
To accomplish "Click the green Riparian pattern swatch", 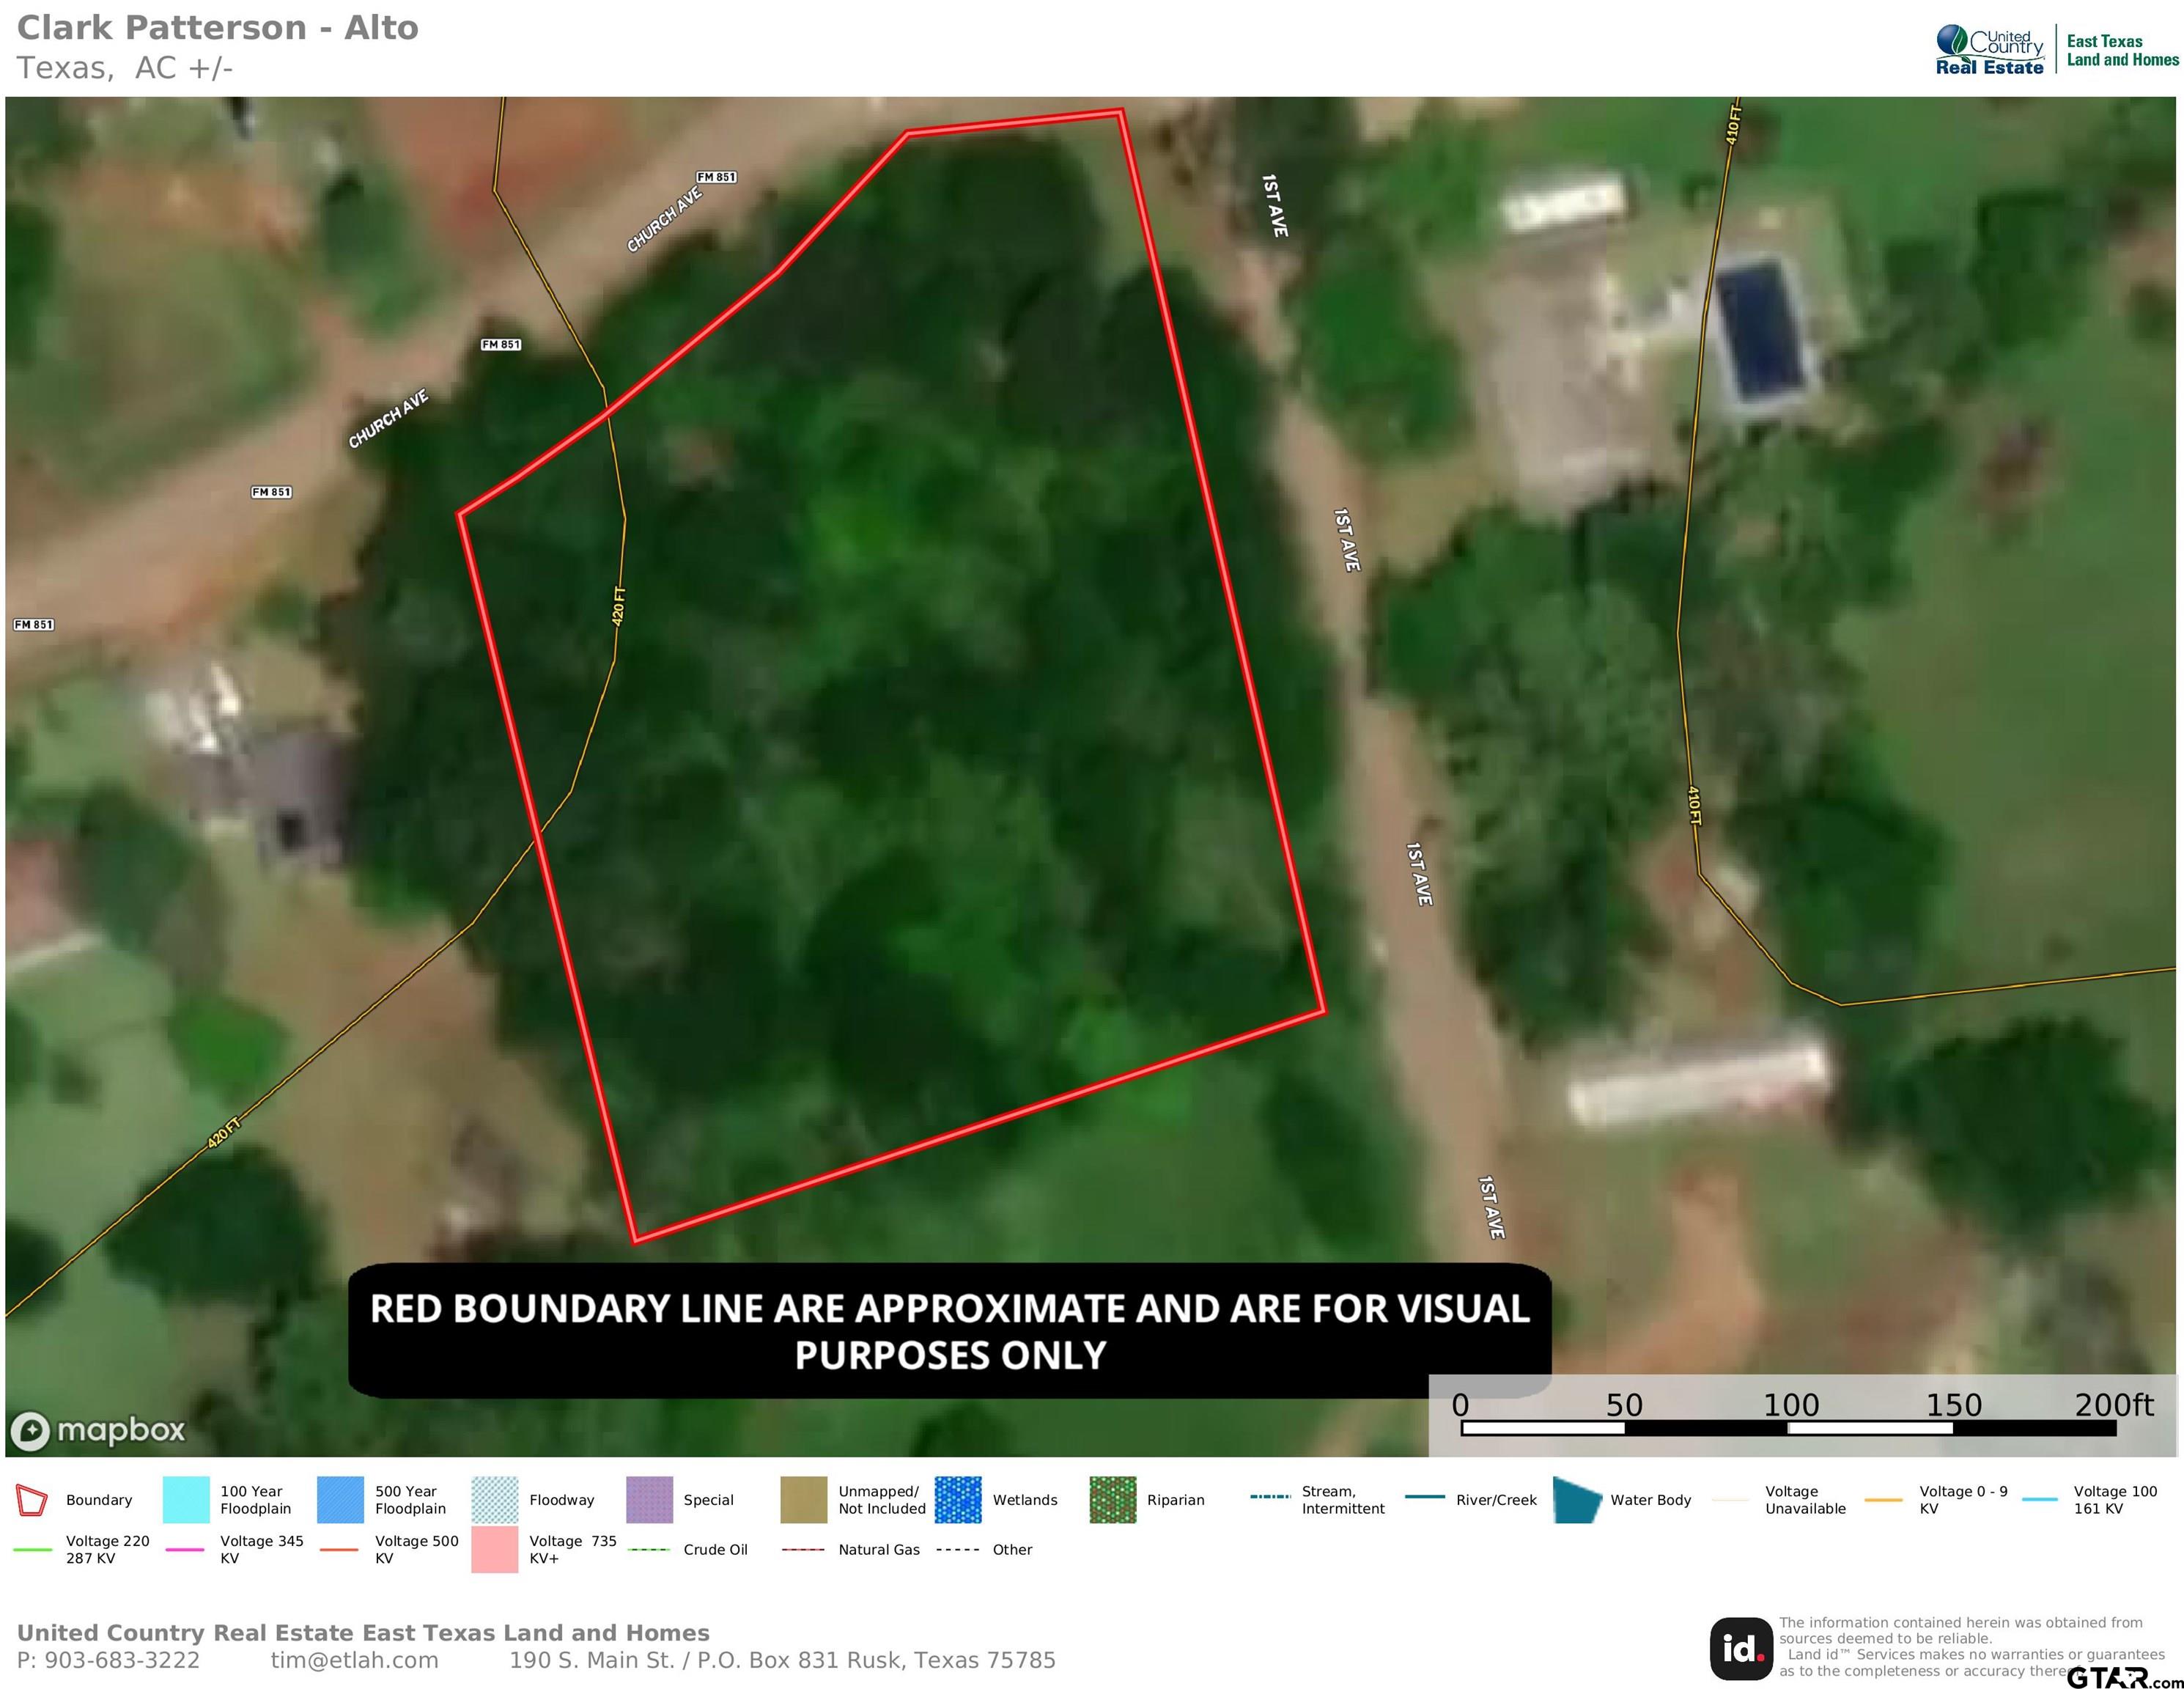I will pyautogui.click(x=1113, y=1500).
